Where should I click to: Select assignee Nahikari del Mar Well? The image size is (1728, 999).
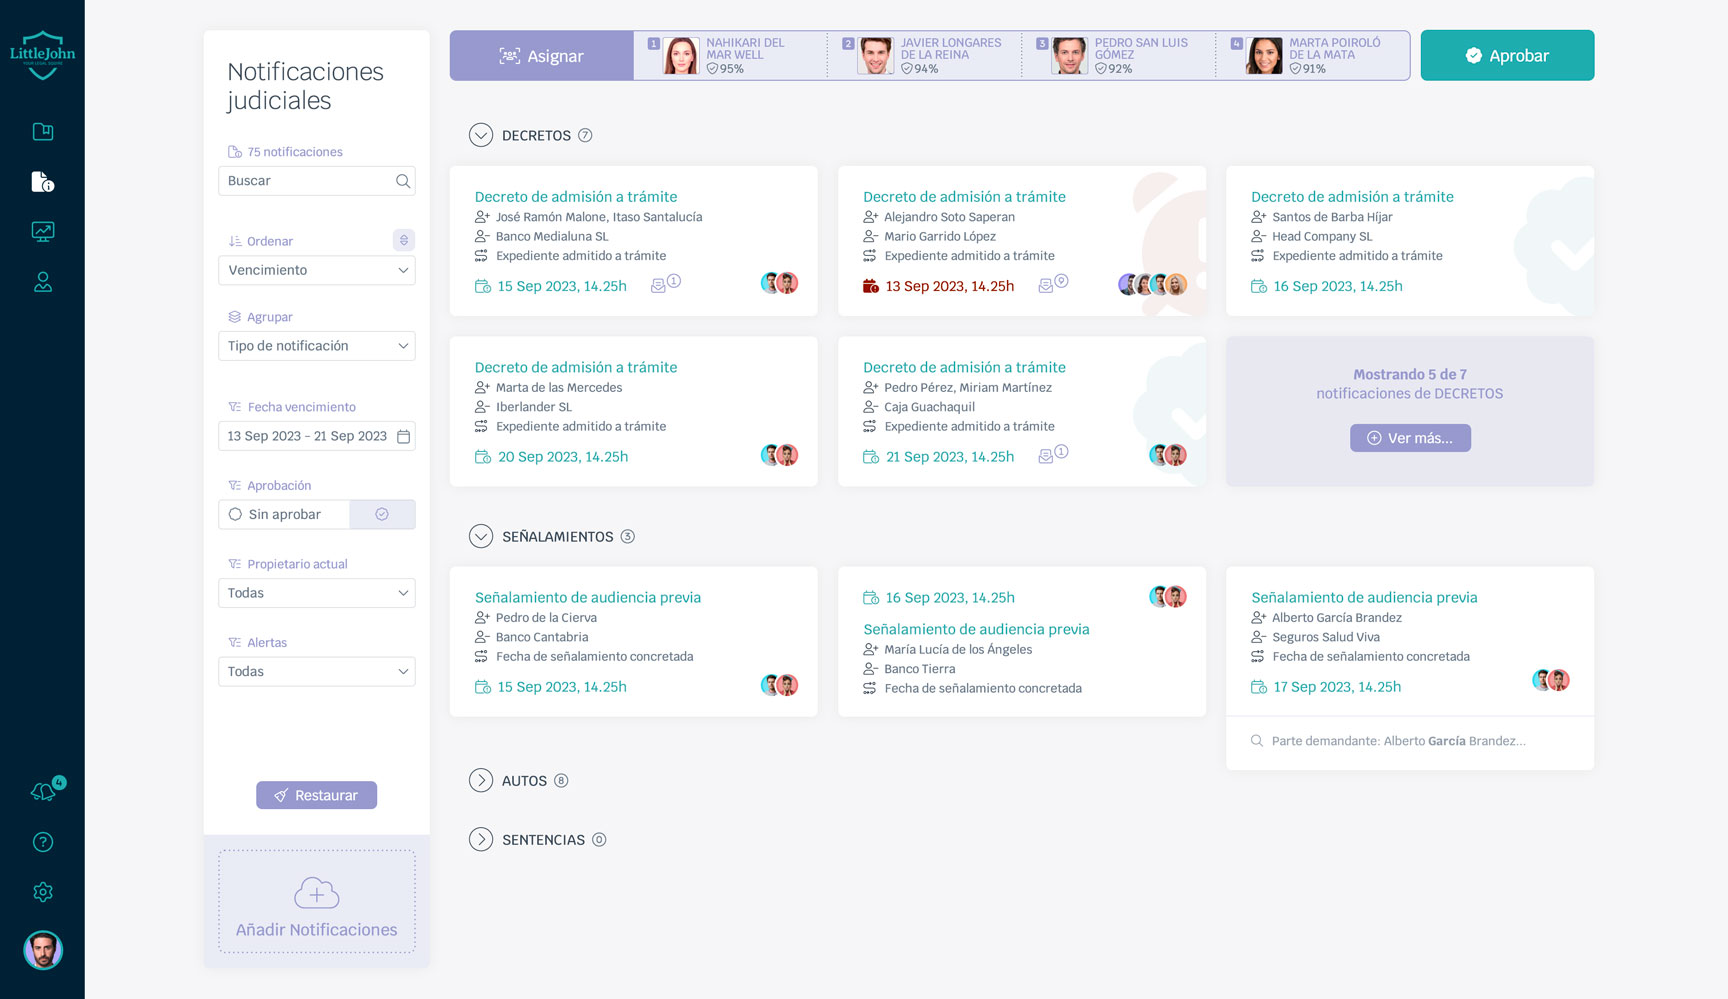click(730, 56)
